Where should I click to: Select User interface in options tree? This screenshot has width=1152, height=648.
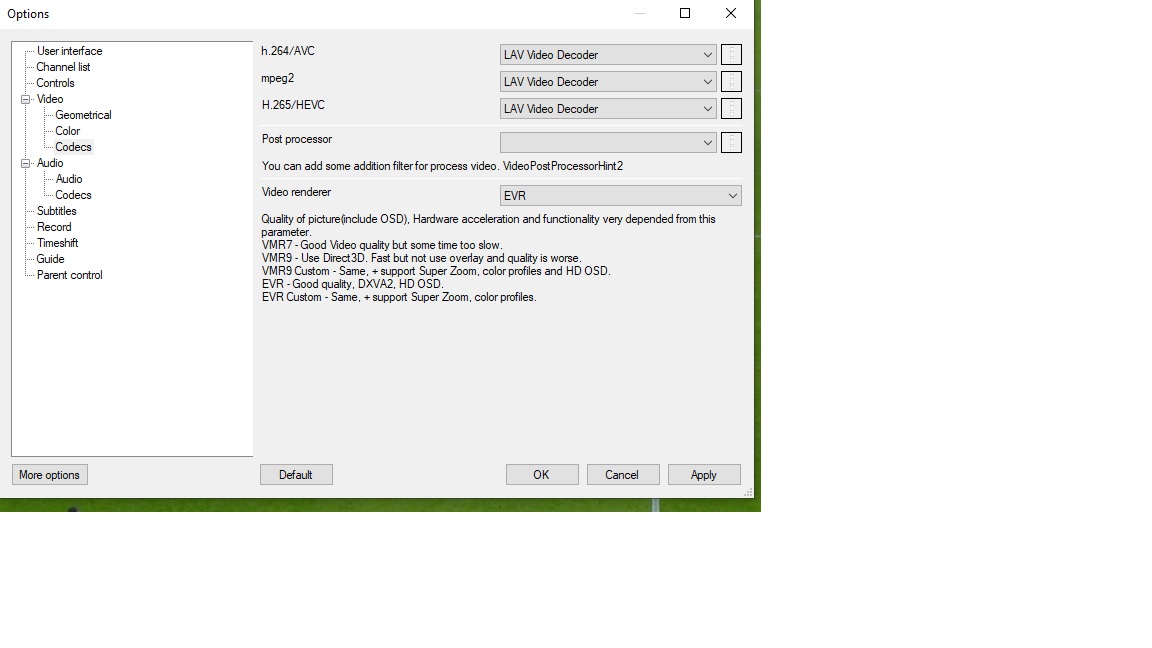[69, 51]
